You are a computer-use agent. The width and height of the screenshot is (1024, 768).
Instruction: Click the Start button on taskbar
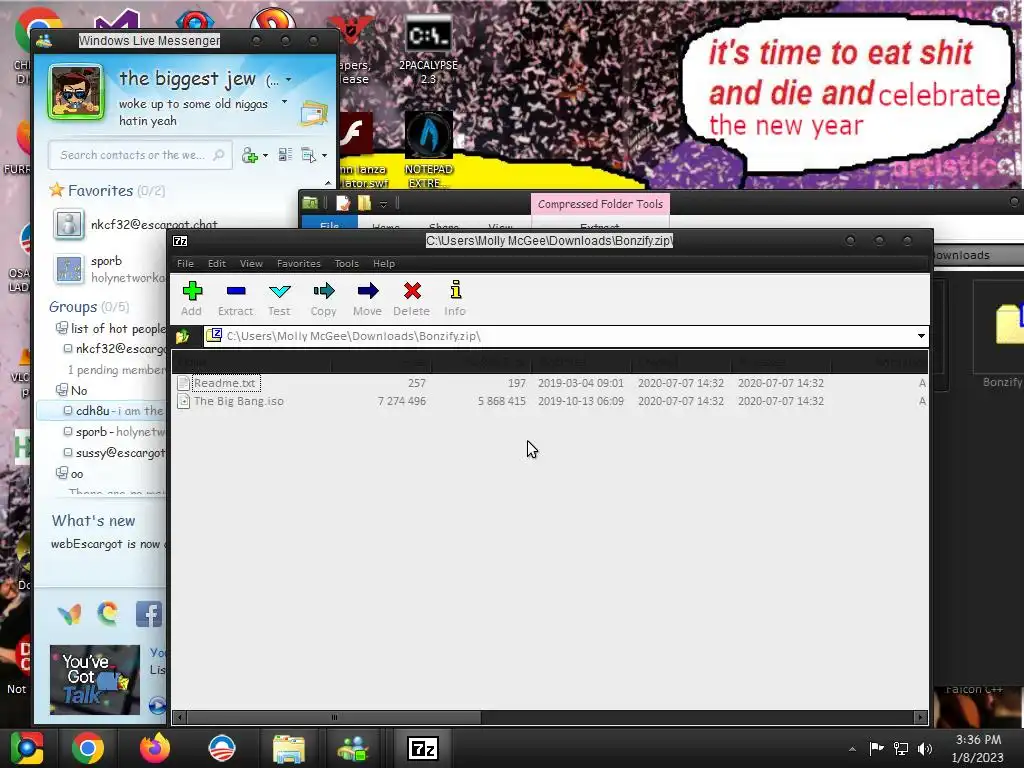pyautogui.click(x=27, y=748)
